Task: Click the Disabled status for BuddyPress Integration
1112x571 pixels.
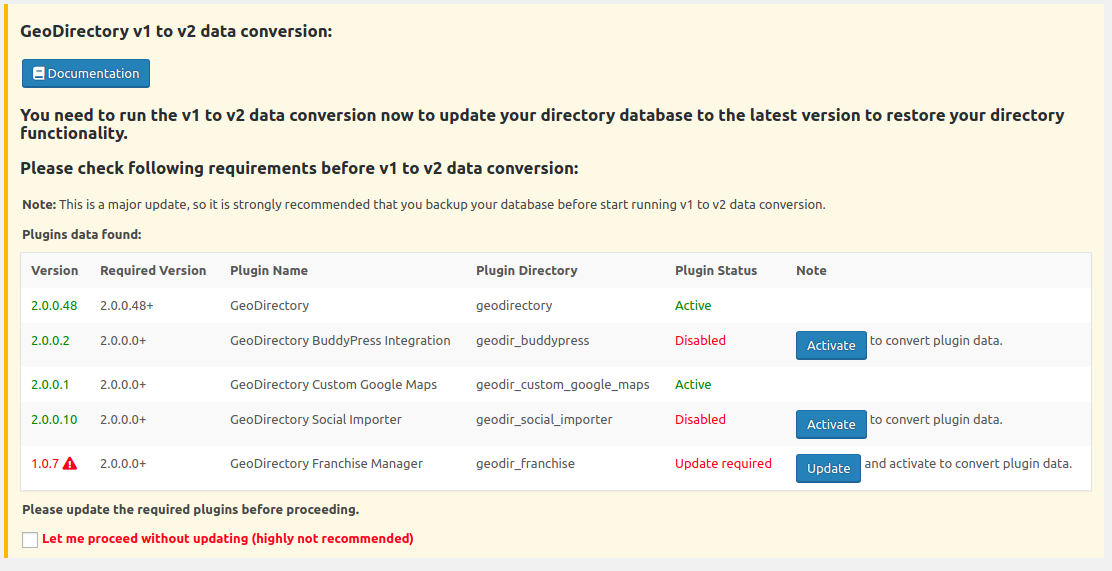Action: [701, 340]
